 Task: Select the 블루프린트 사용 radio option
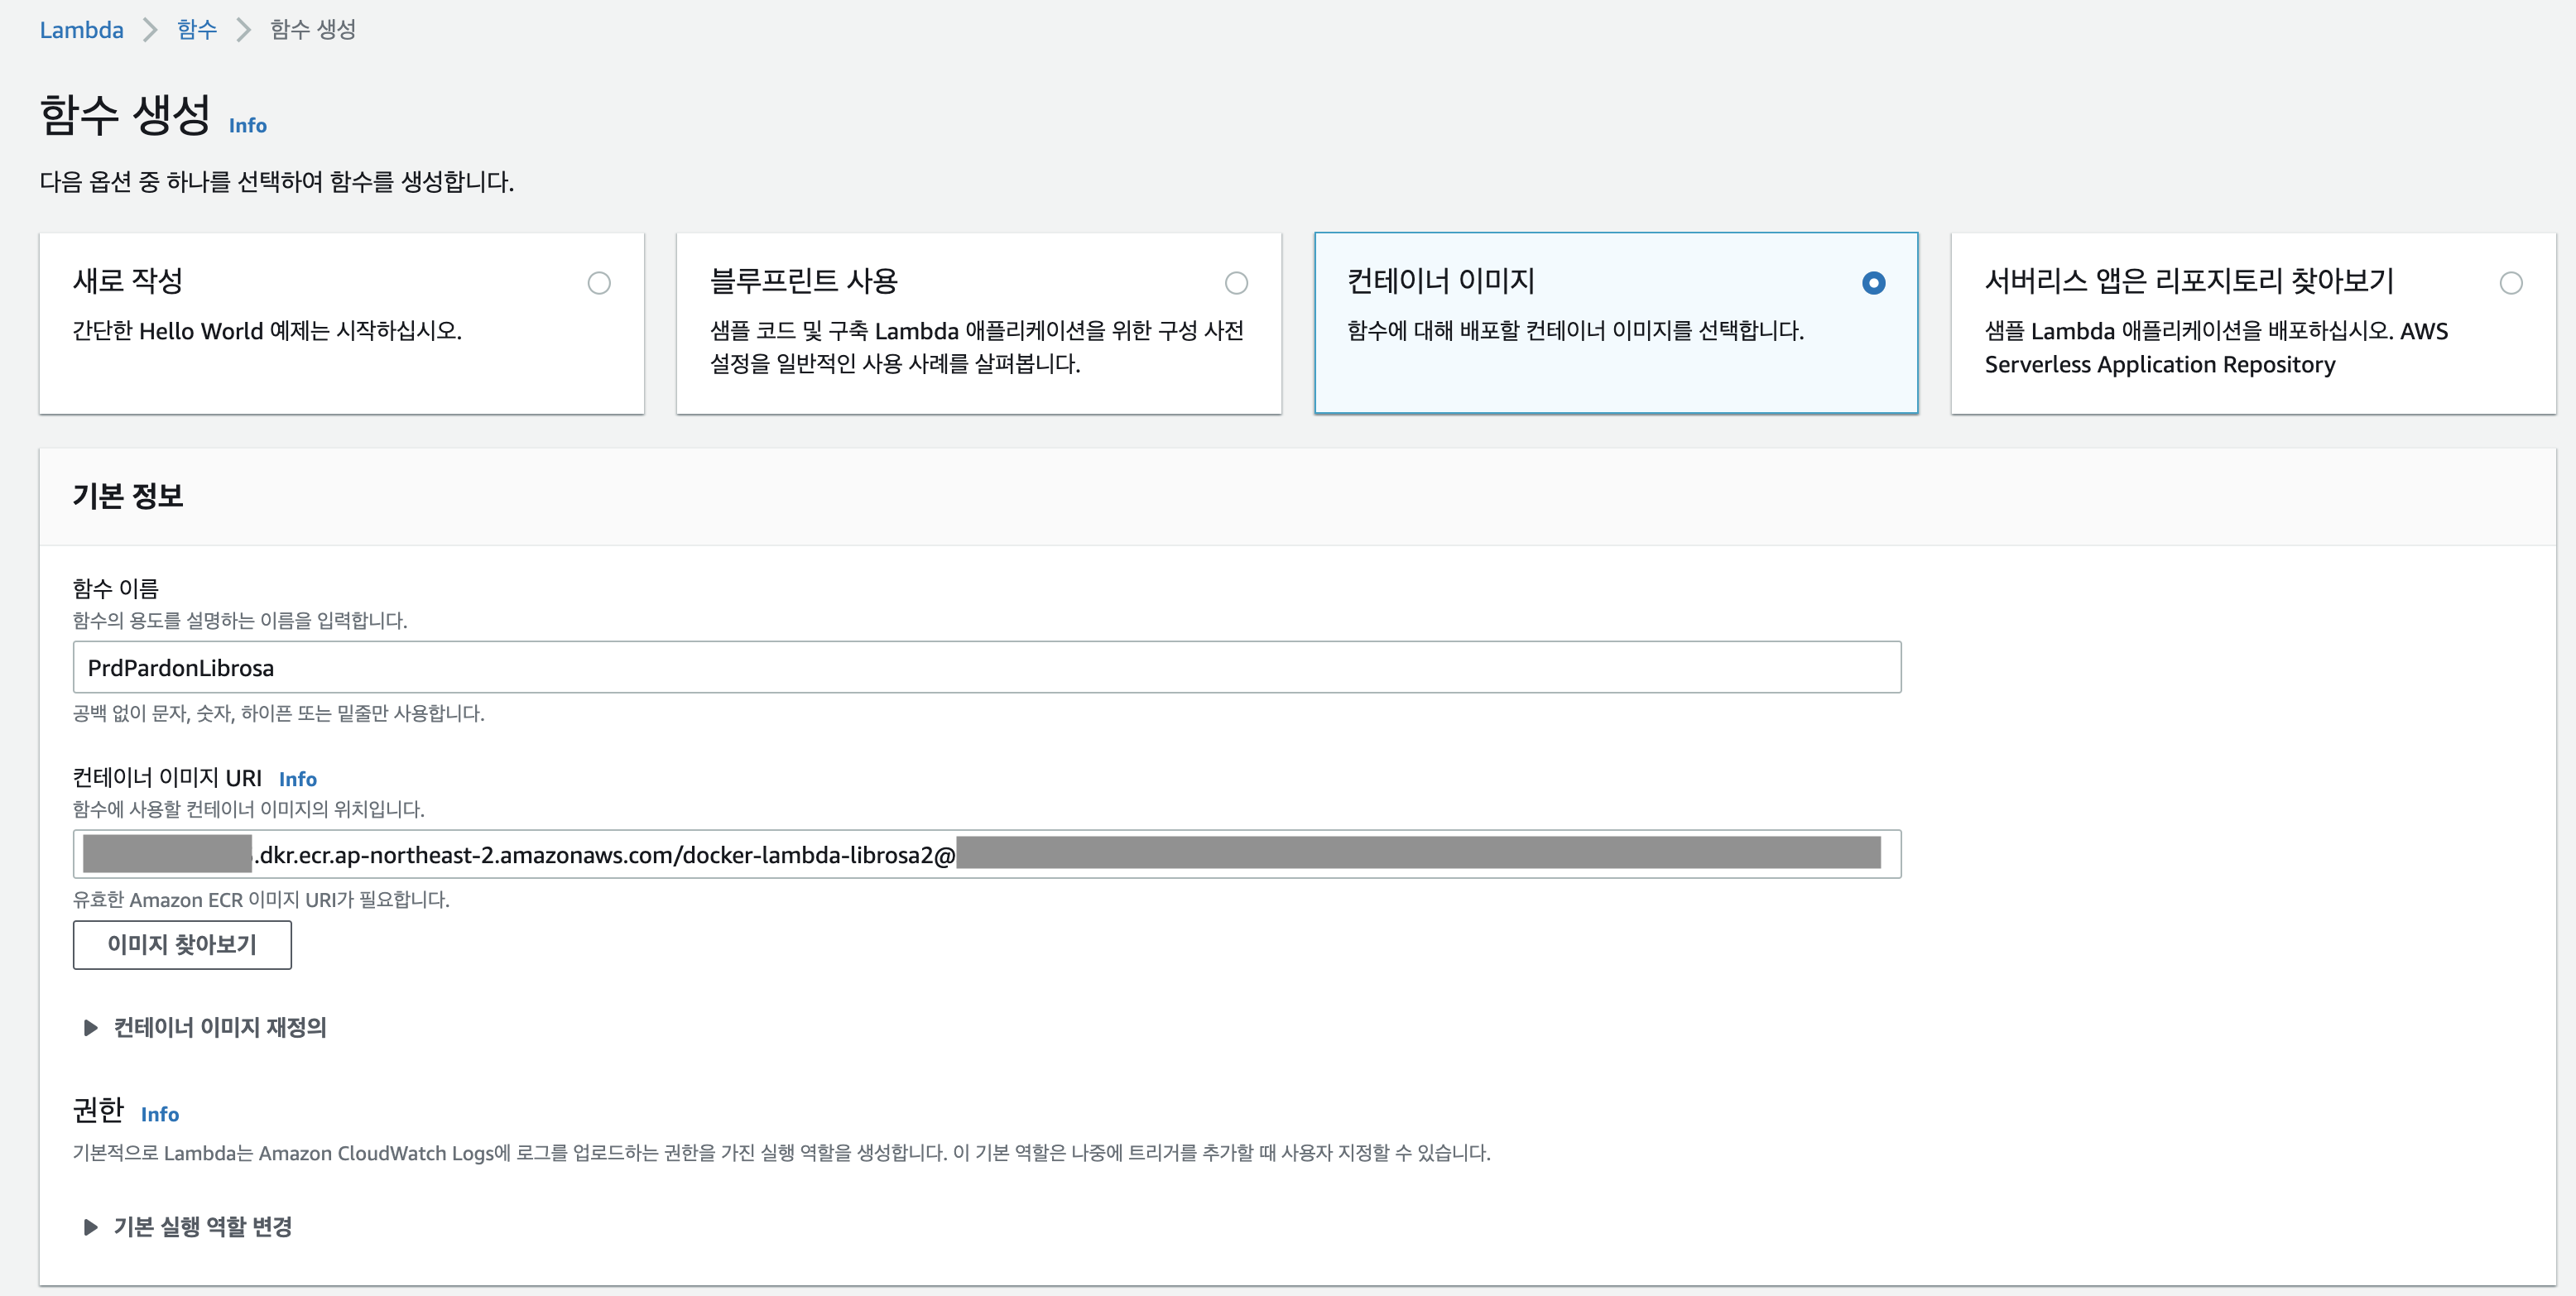(x=1236, y=283)
